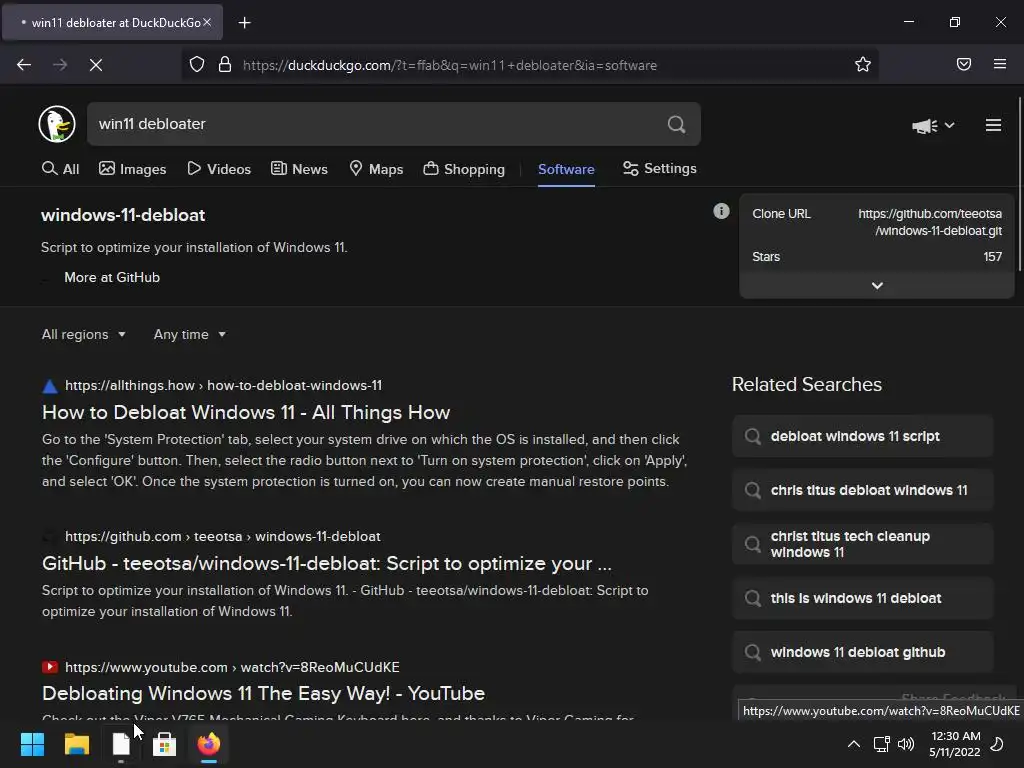The height and width of the screenshot is (768, 1024).
Task: Switch to the News tab
Action: pyautogui.click(x=299, y=169)
